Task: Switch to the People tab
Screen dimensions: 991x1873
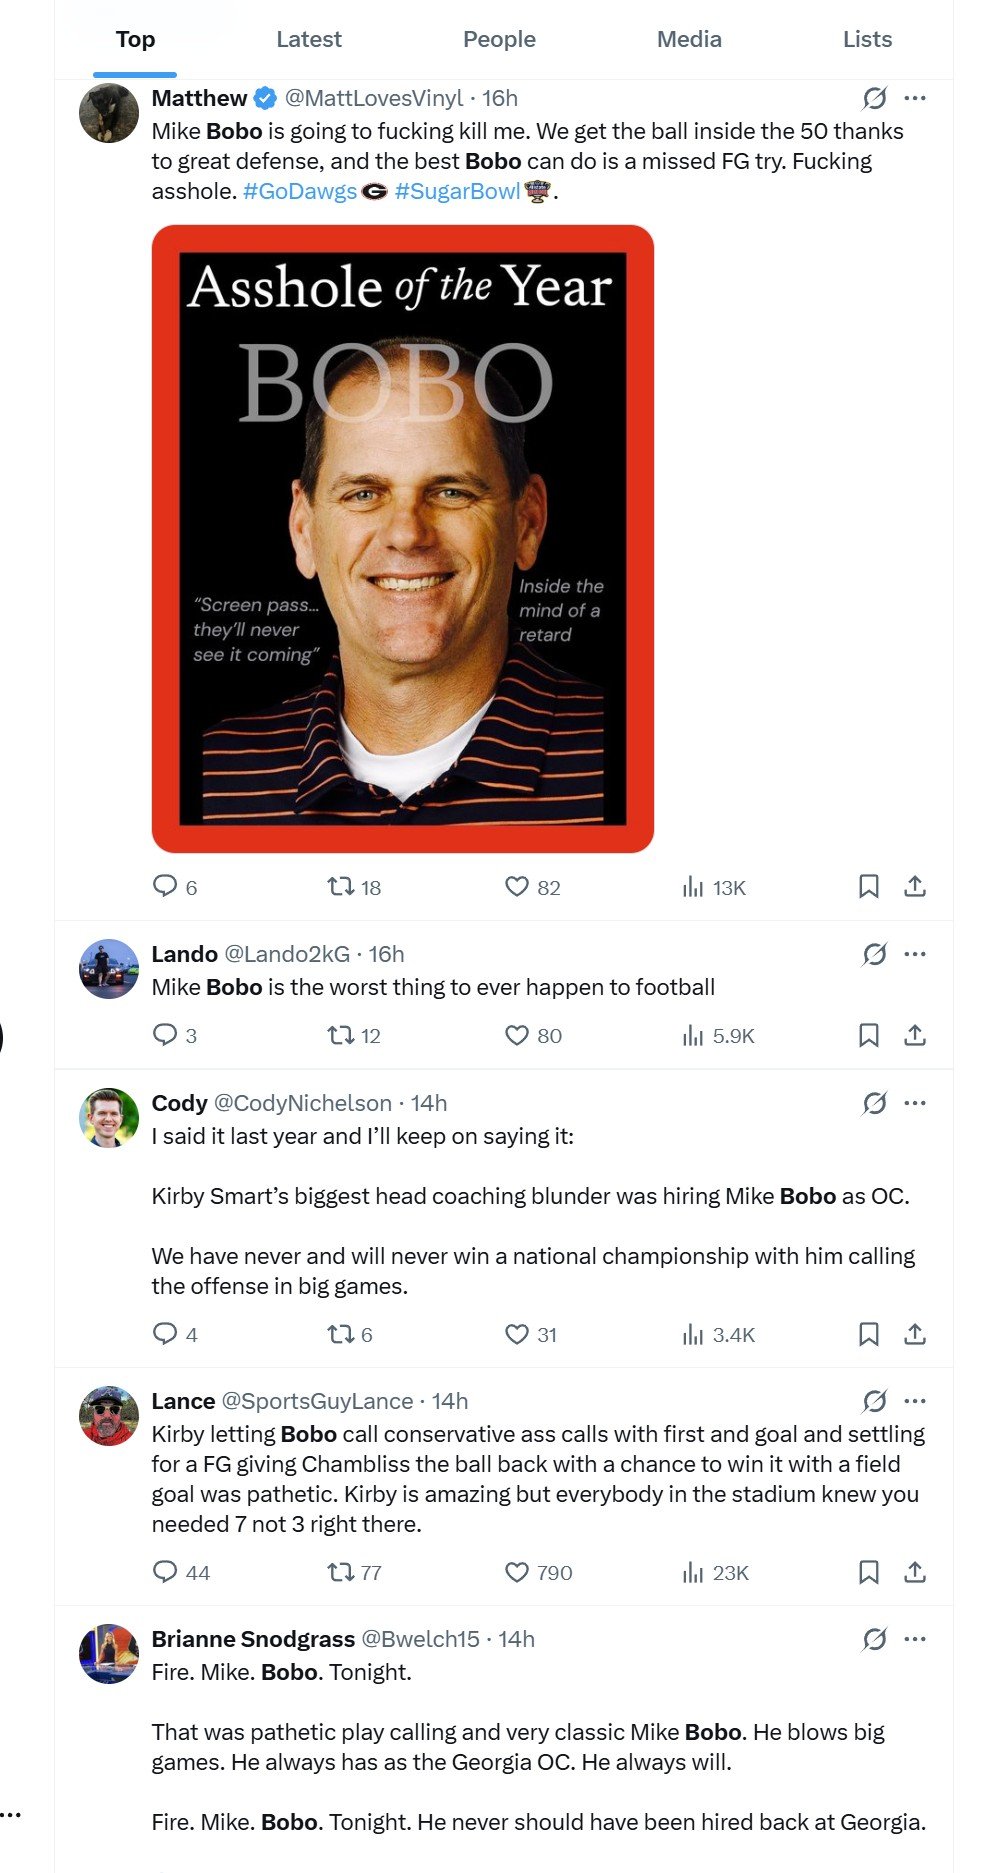Action: pyautogui.click(x=499, y=40)
